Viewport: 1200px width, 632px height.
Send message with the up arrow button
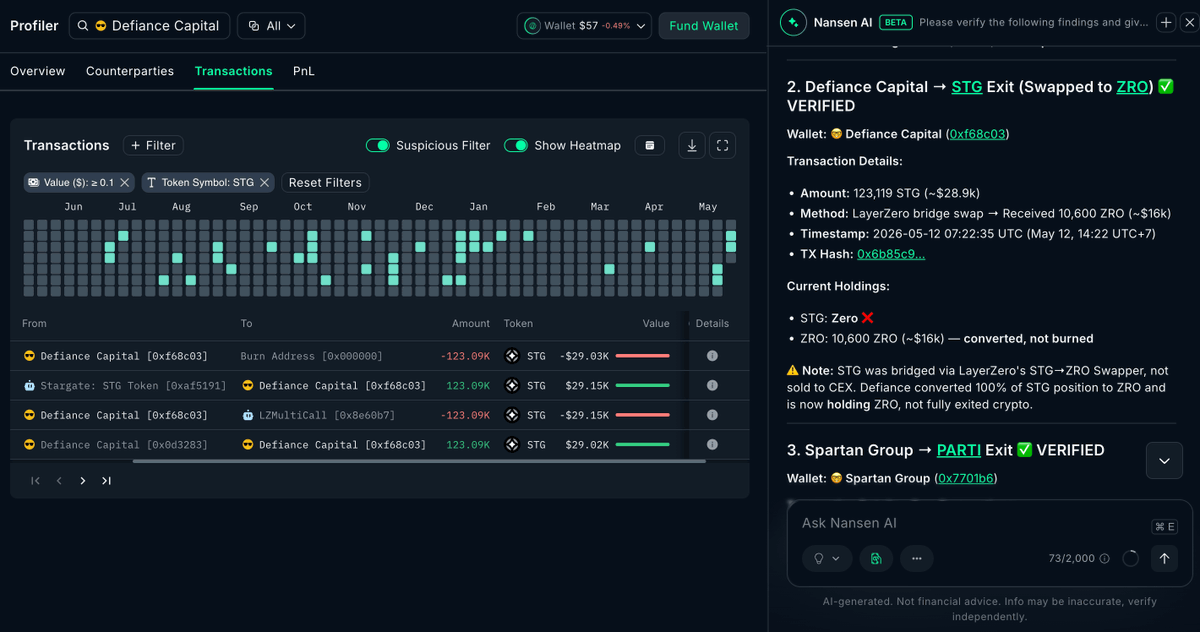[x=1164, y=559]
